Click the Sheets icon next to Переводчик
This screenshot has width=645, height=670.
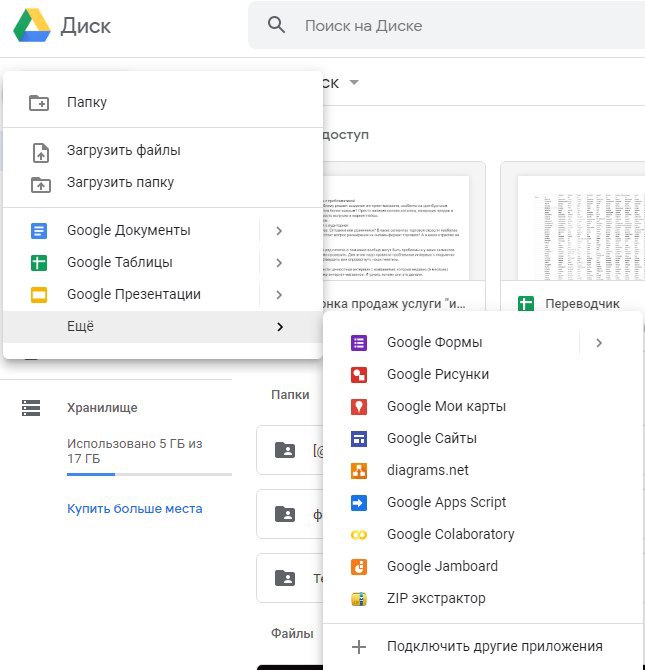click(x=526, y=303)
